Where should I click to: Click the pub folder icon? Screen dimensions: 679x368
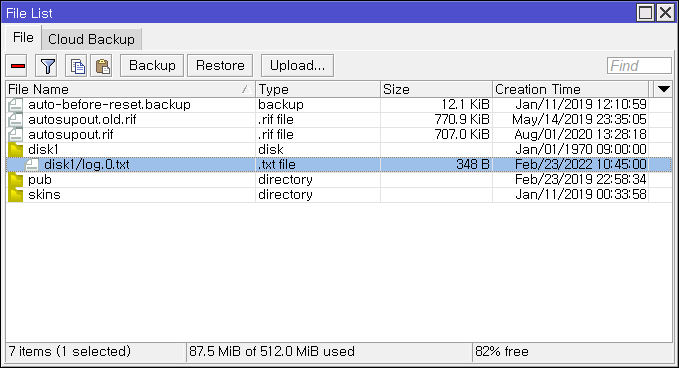click(x=15, y=180)
